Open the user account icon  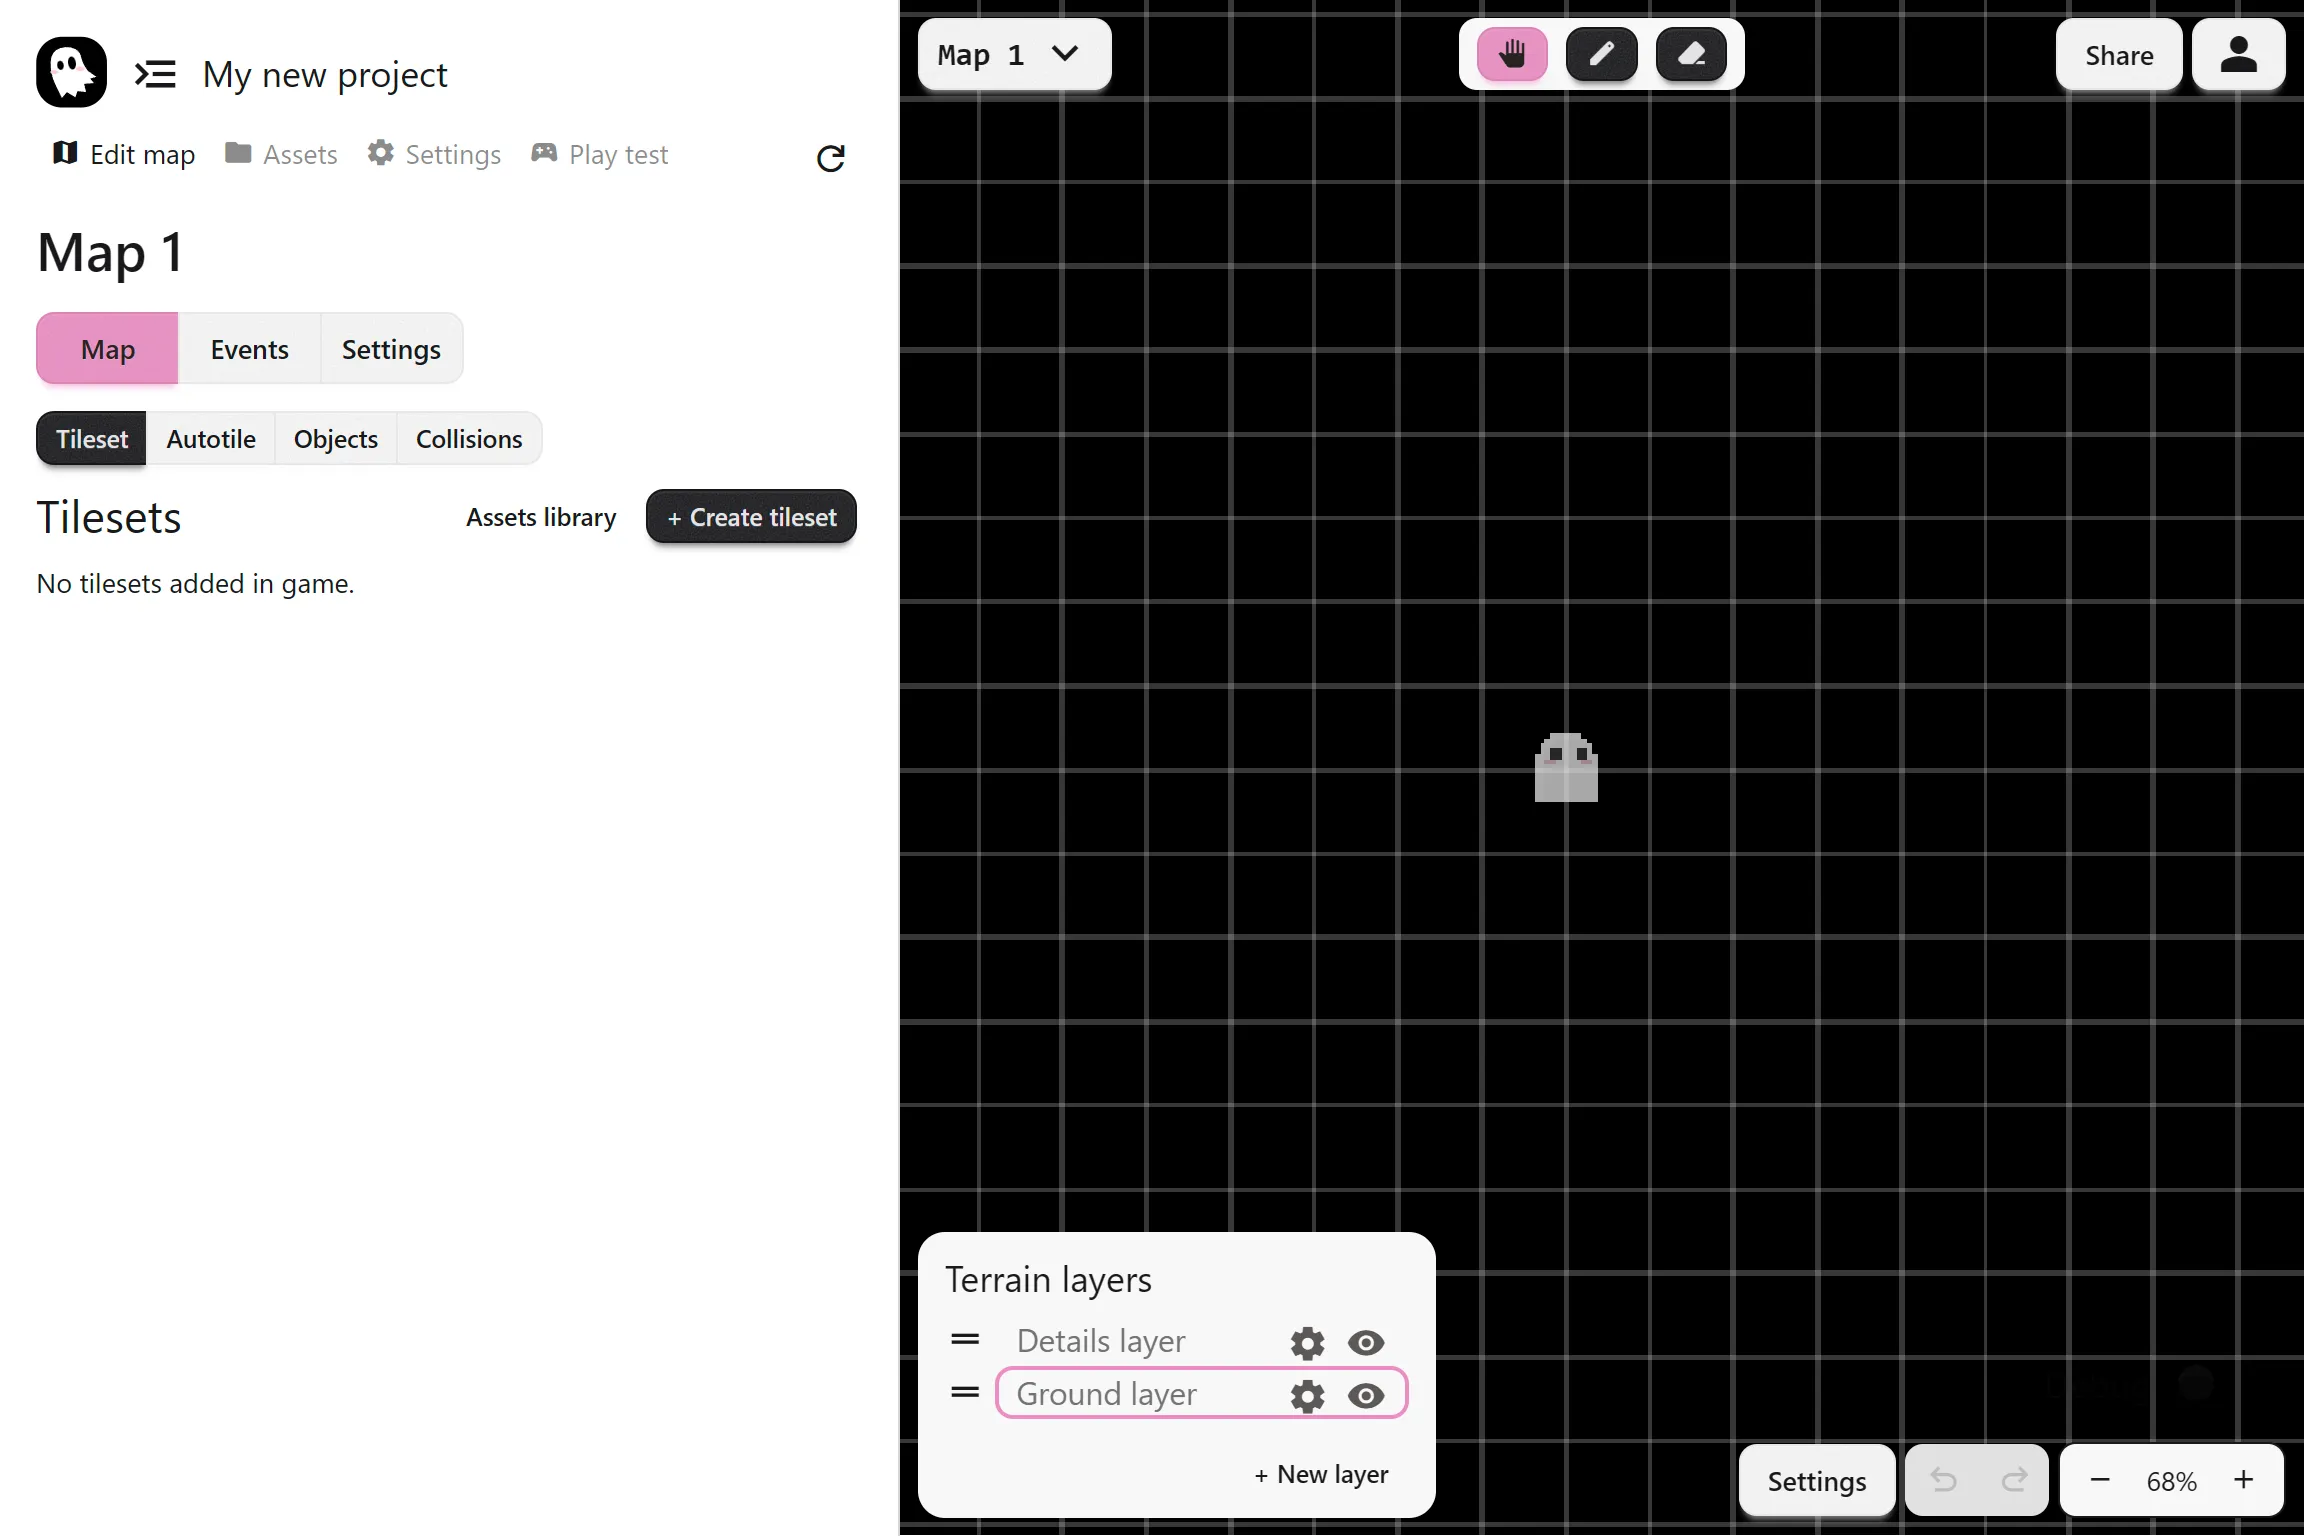2238,55
